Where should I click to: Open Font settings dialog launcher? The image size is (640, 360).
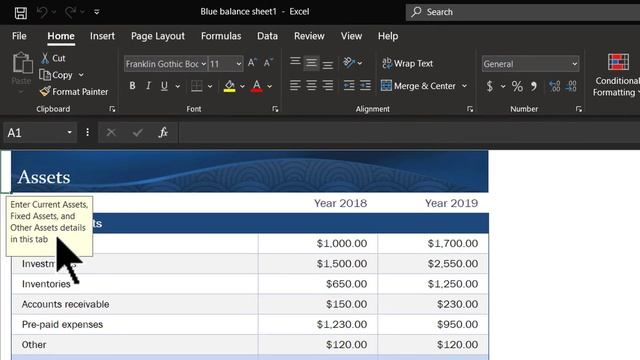(x=275, y=109)
